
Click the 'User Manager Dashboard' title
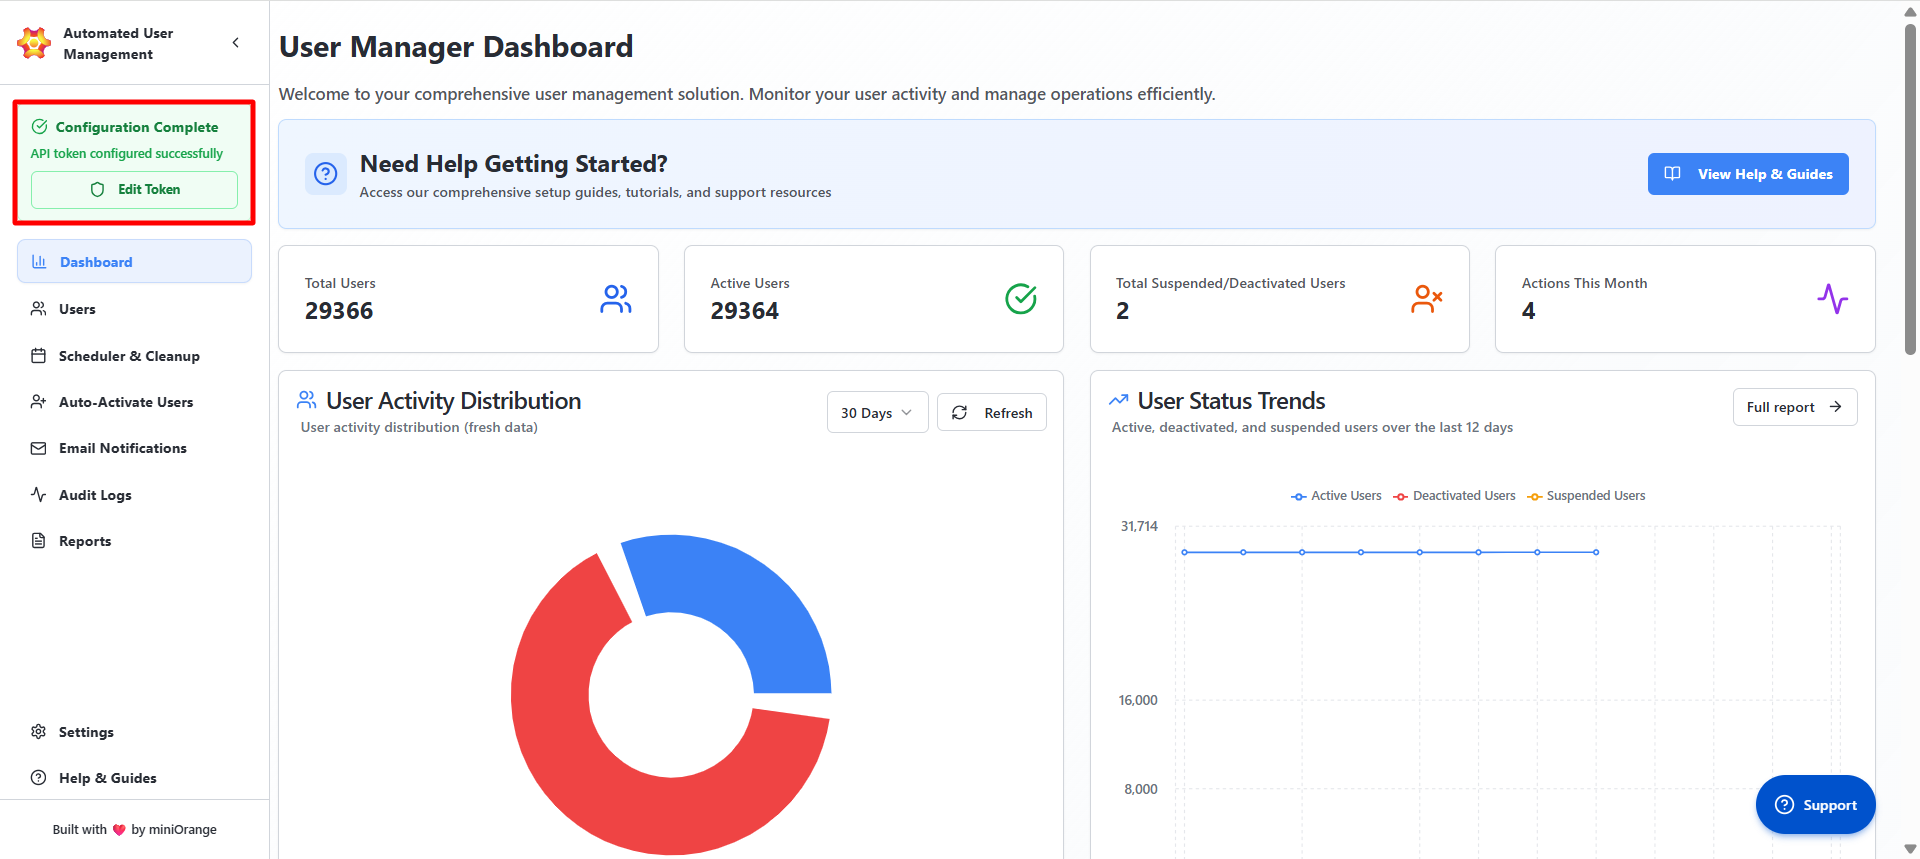click(x=456, y=47)
